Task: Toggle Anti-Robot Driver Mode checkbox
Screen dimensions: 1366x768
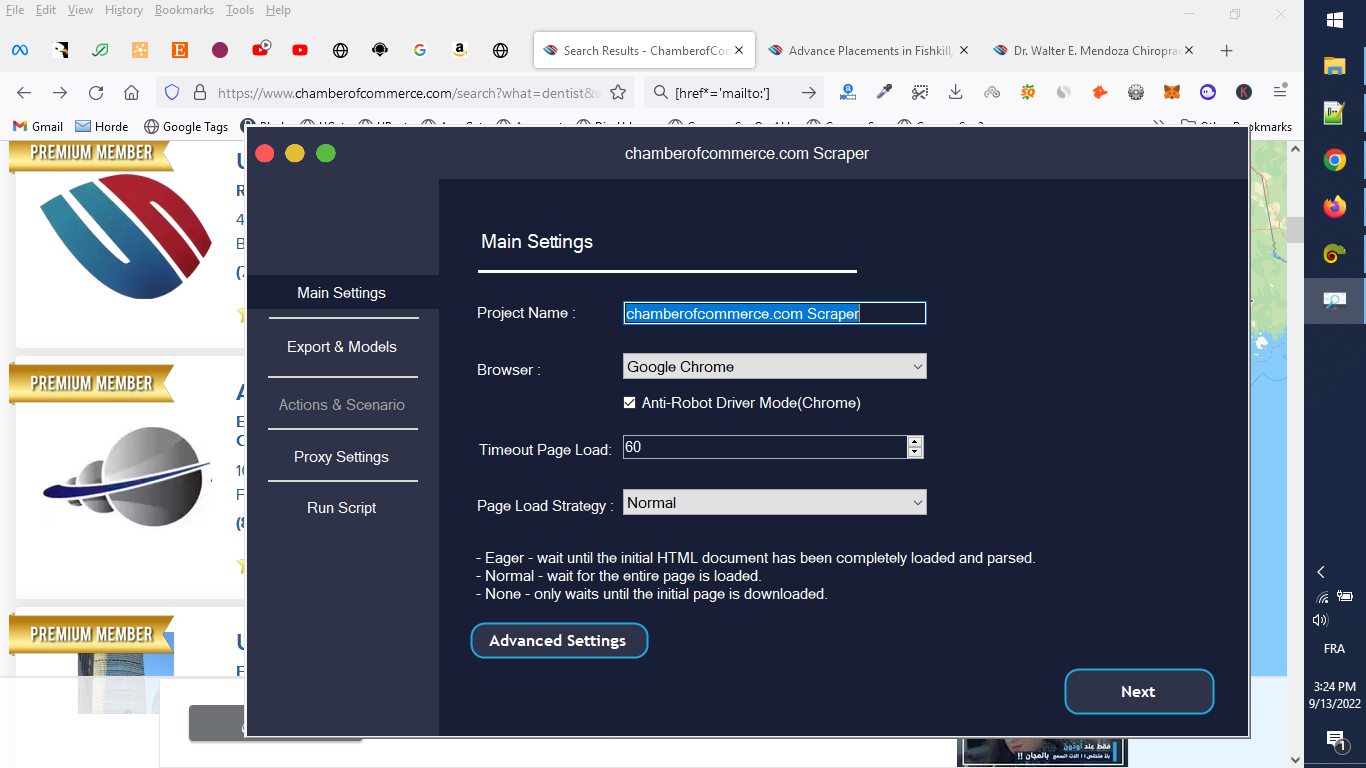Action: point(629,403)
